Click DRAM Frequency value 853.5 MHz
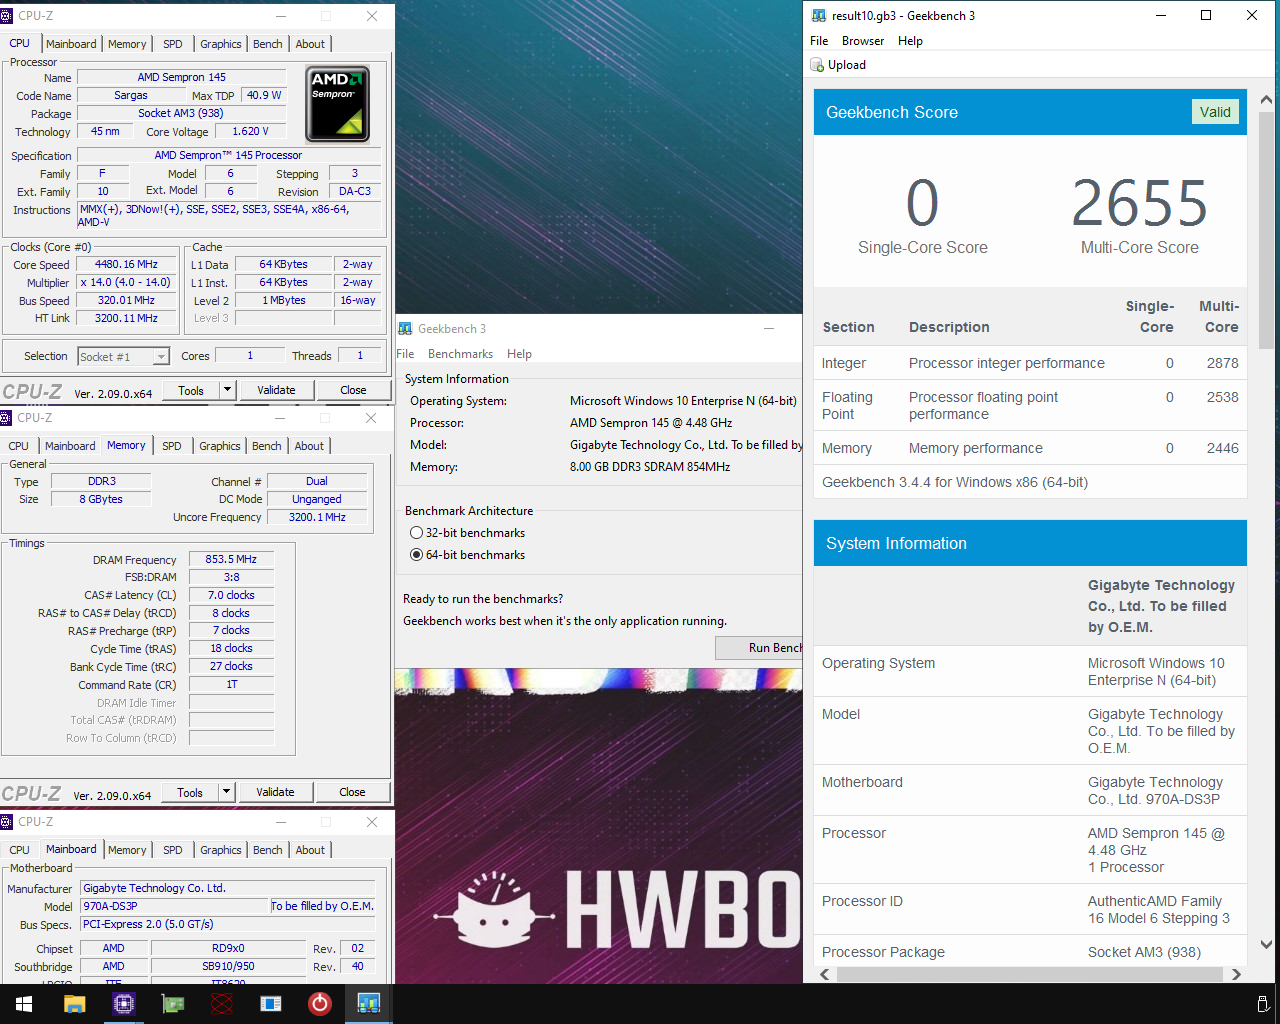The image size is (1280, 1024). (231, 560)
